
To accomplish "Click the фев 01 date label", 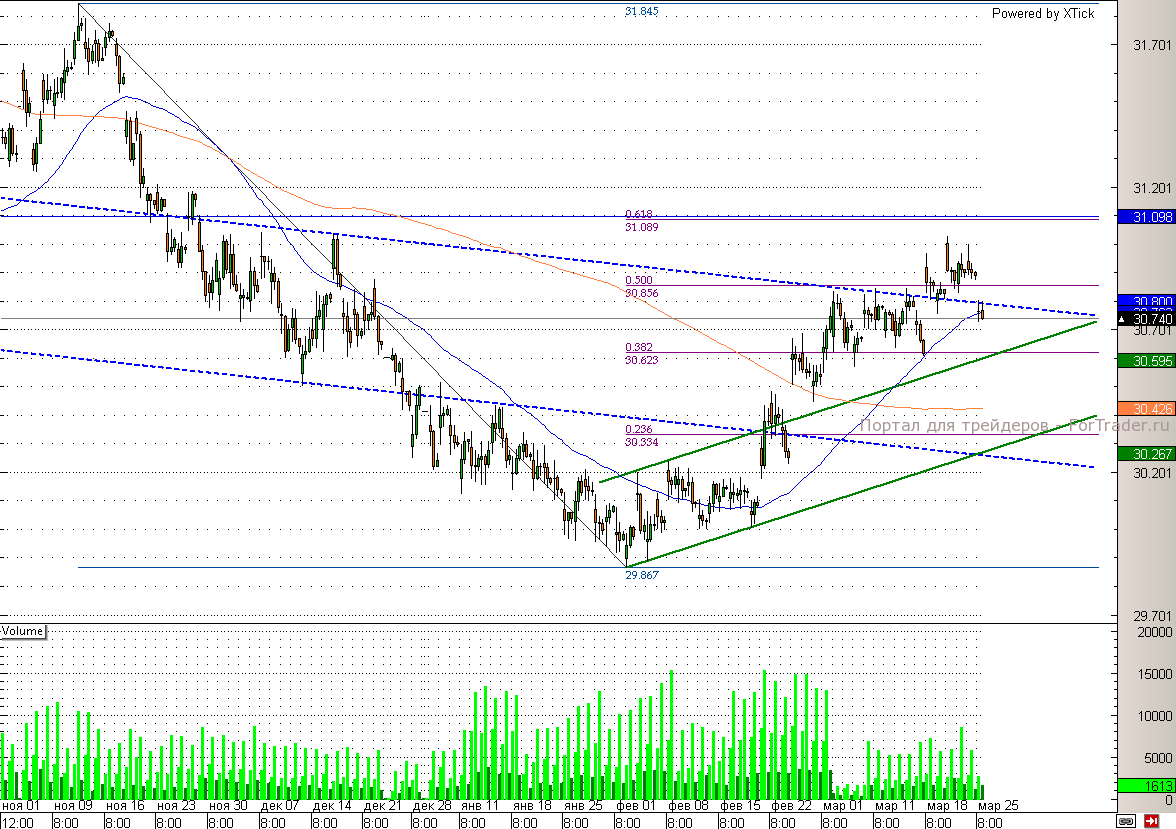I will (x=635, y=806).
